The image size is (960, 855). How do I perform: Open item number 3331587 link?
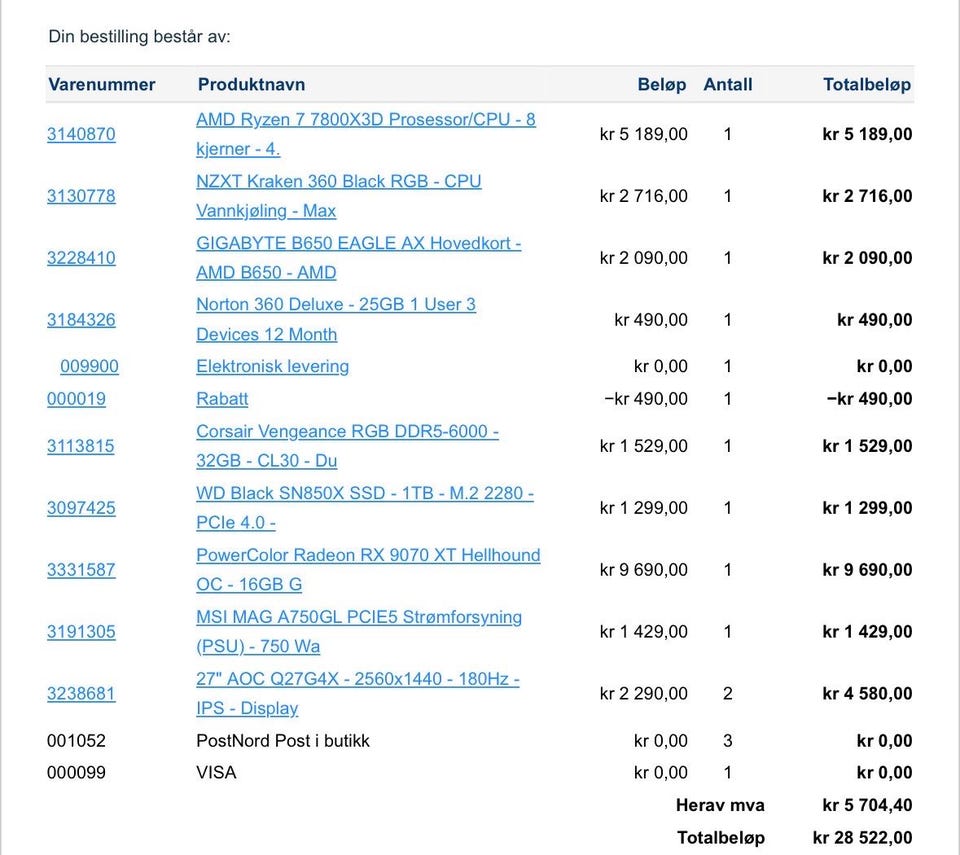point(81,570)
